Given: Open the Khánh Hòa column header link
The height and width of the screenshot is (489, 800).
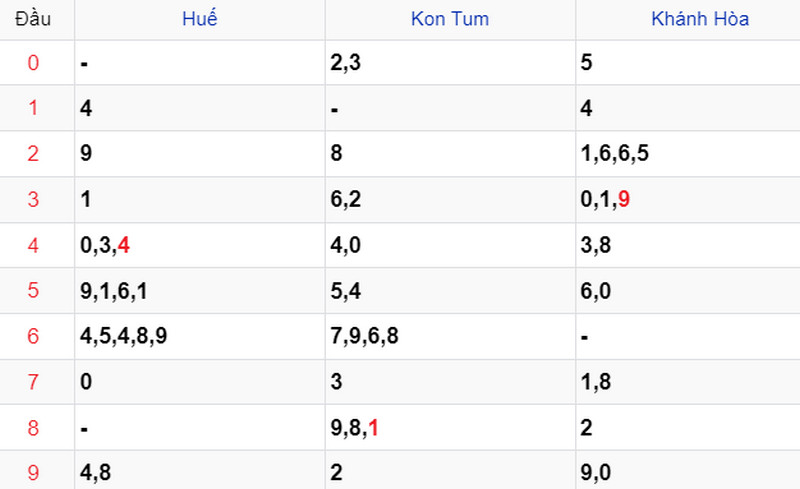Looking at the screenshot, I should click(700, 19).
